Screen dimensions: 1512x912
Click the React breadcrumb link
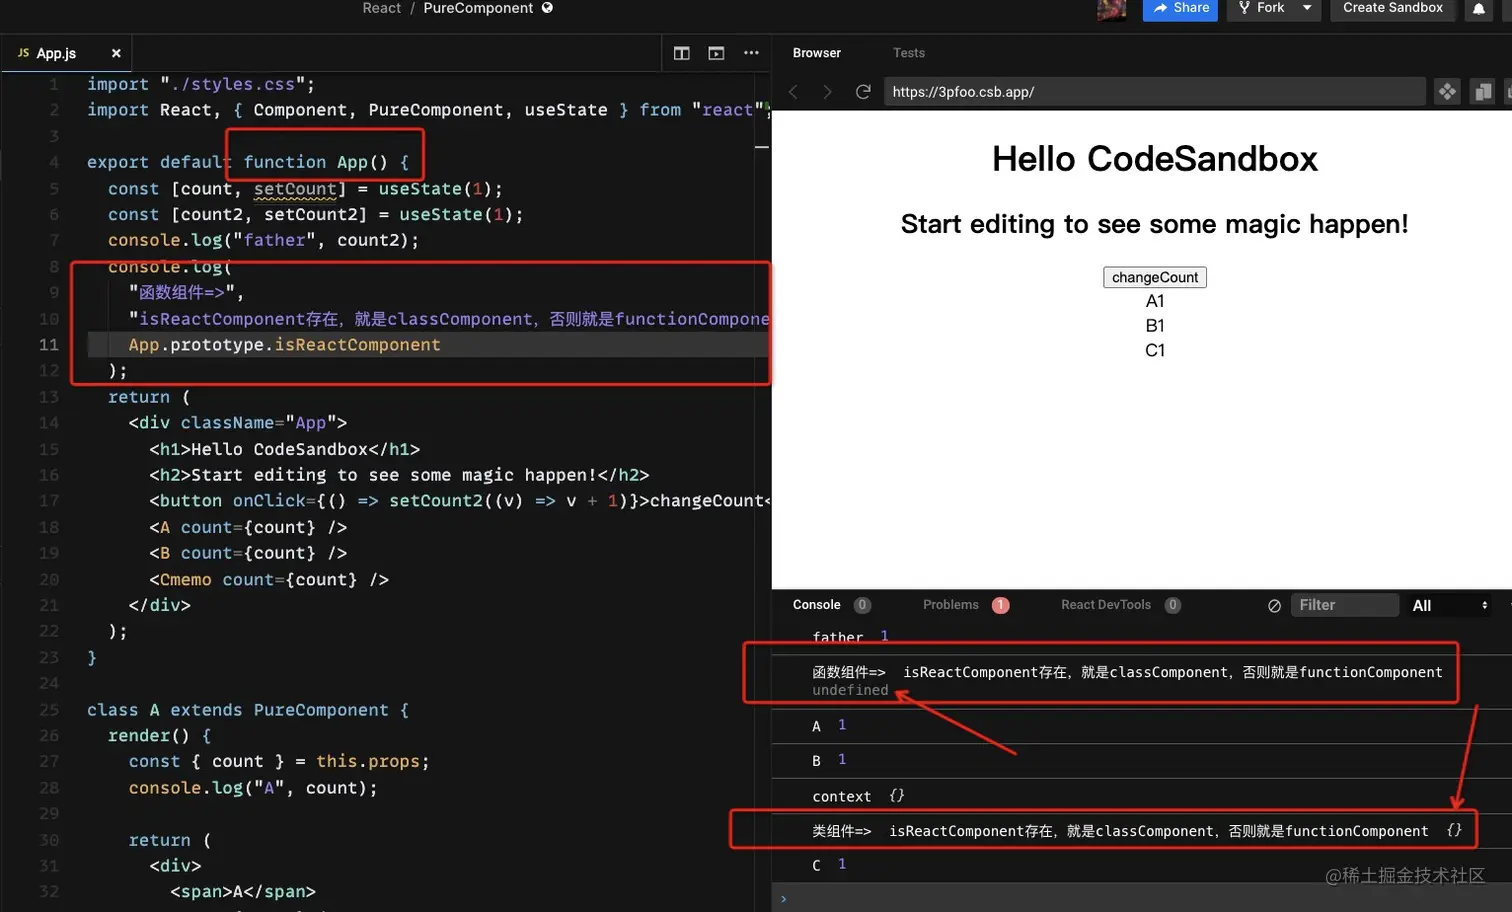click(x=381, y=8)
